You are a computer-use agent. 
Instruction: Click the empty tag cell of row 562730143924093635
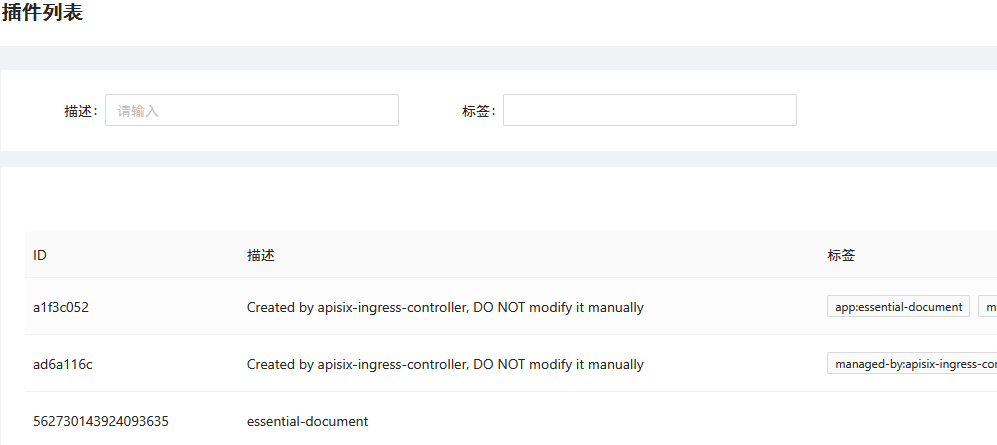tap(900, 421)
